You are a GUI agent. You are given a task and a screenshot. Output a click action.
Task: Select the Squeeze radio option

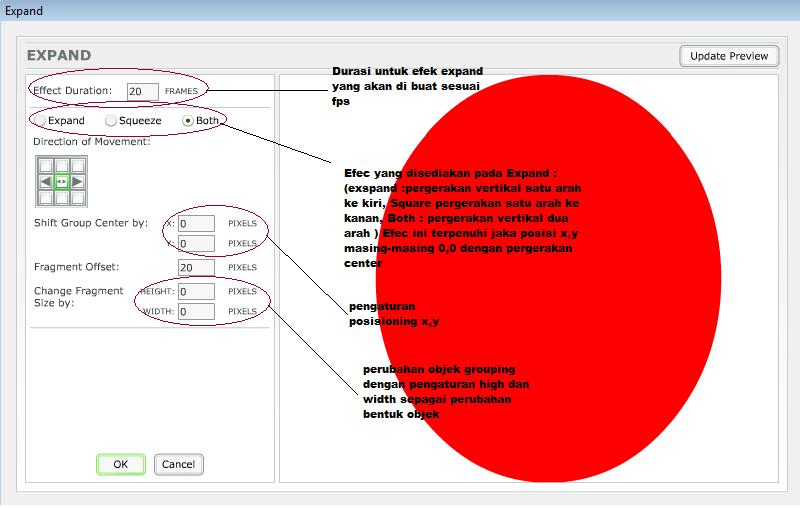coord(111,121)
